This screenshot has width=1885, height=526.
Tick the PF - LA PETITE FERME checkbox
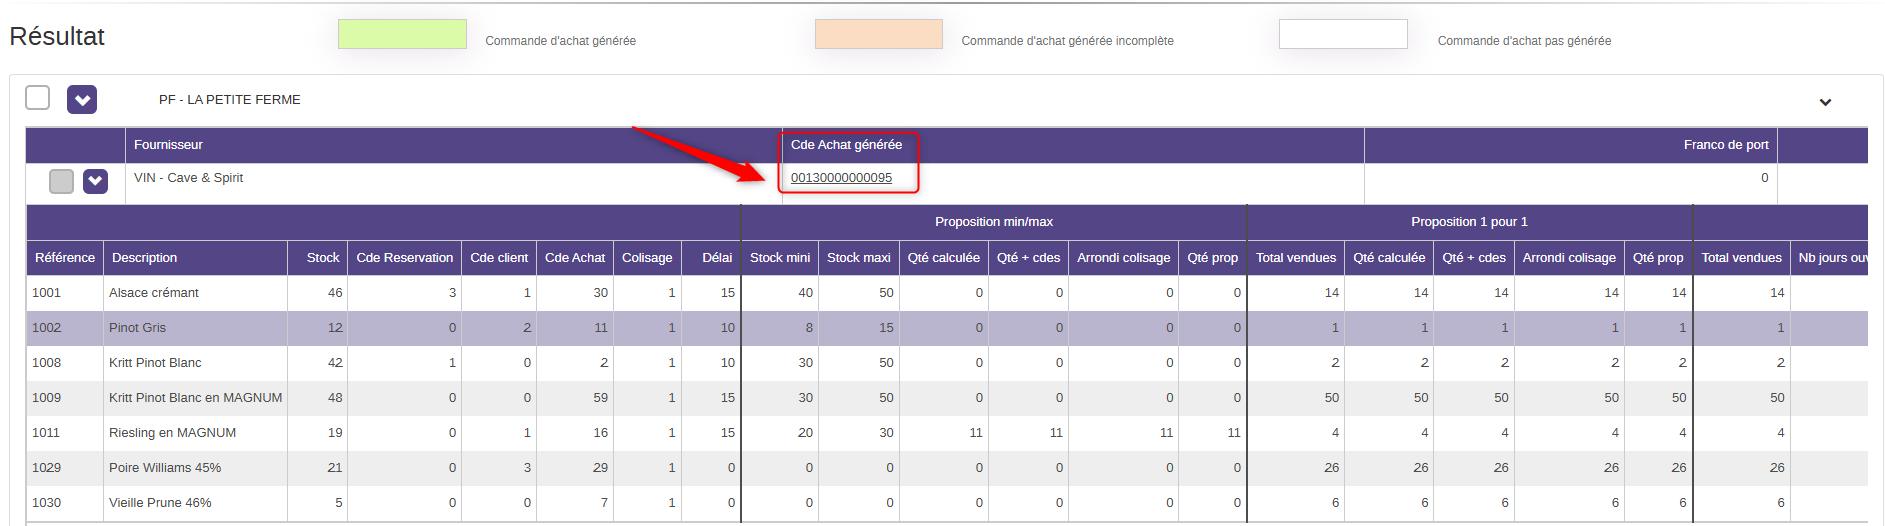coord(37,98)
